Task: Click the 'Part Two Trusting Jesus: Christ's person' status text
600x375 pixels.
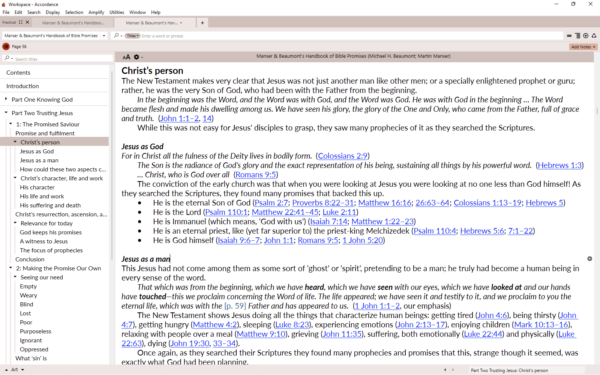Action: [509, 370]
